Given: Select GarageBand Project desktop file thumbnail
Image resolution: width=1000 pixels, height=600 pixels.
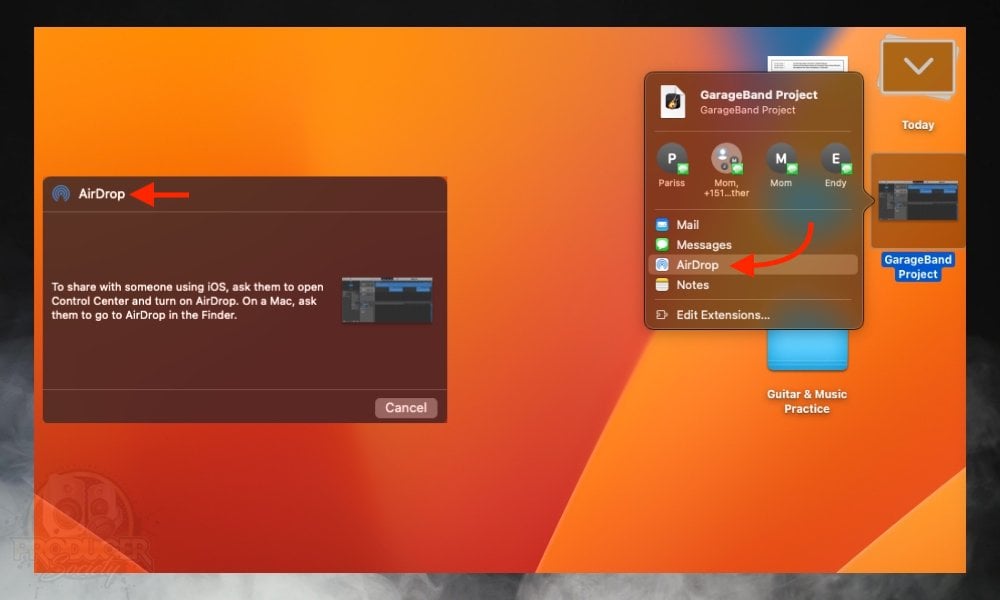Looking at the screenshot, I should coord(918,201).
